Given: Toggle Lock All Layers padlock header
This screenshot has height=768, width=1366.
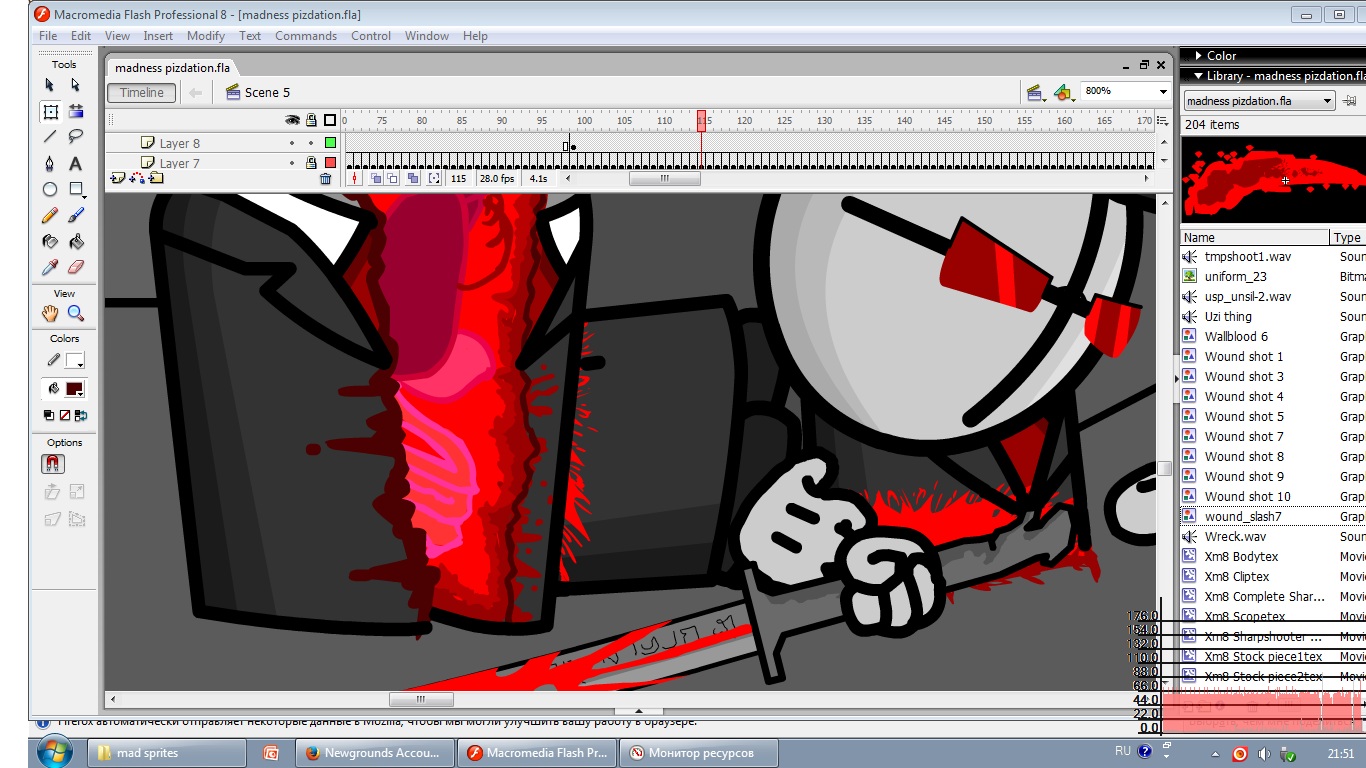Looking at the screenshot, I should click(x=311, y=120).
